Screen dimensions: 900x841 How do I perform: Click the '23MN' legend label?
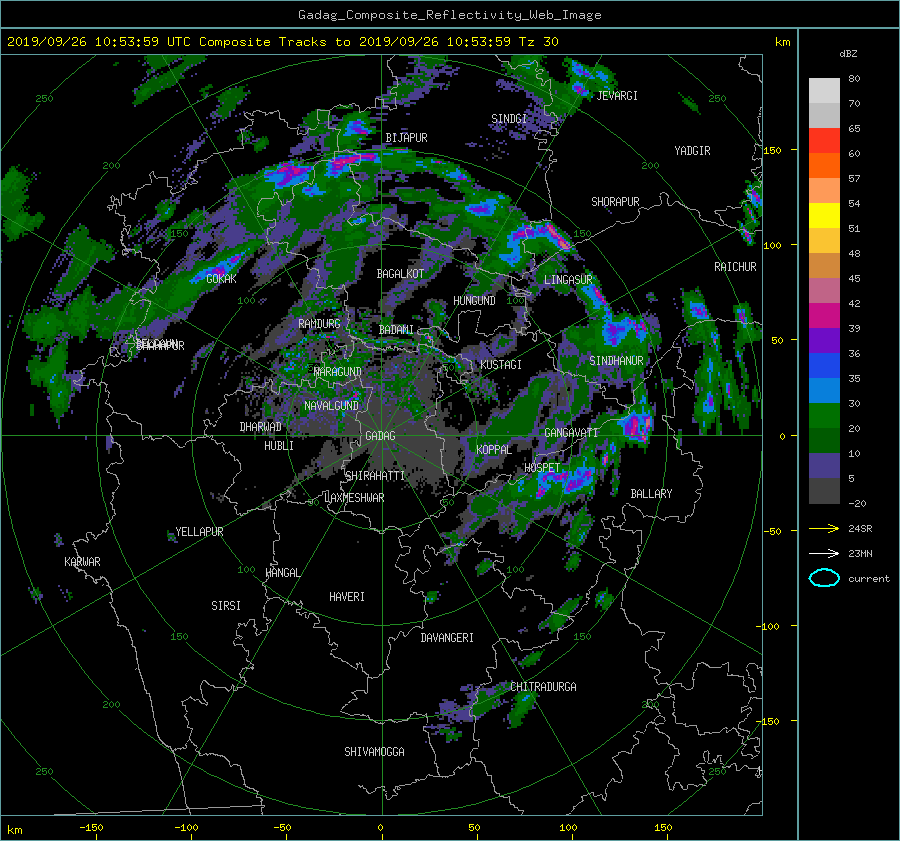860,553
